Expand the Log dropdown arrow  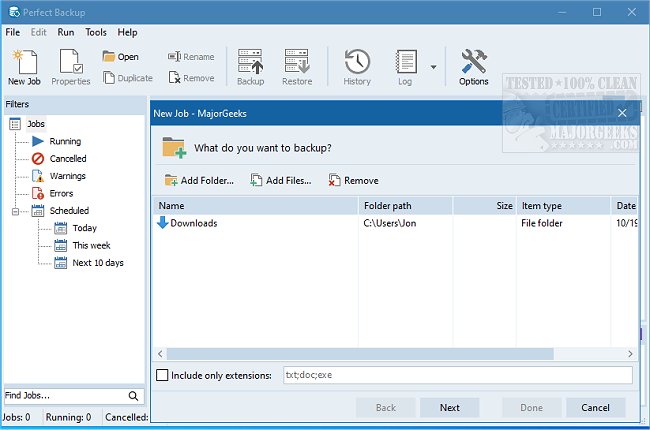click(x=433, y=67)
